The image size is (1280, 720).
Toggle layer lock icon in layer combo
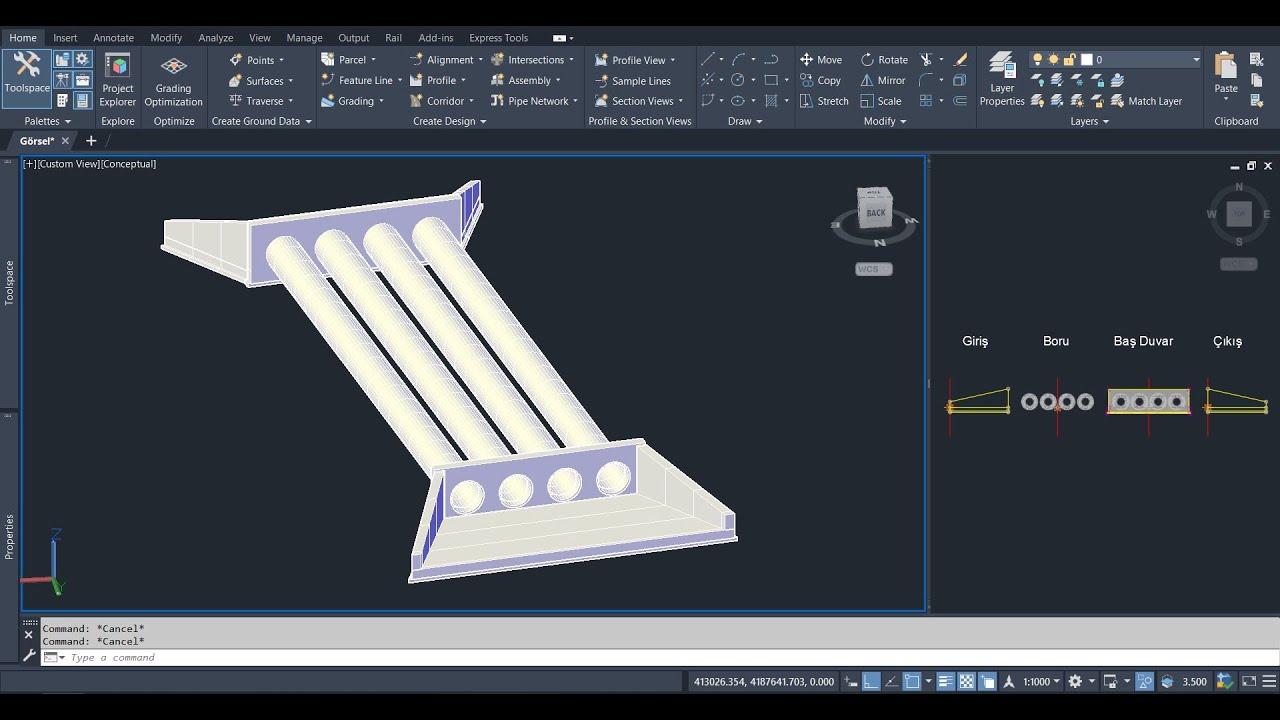click(1069, 60)
